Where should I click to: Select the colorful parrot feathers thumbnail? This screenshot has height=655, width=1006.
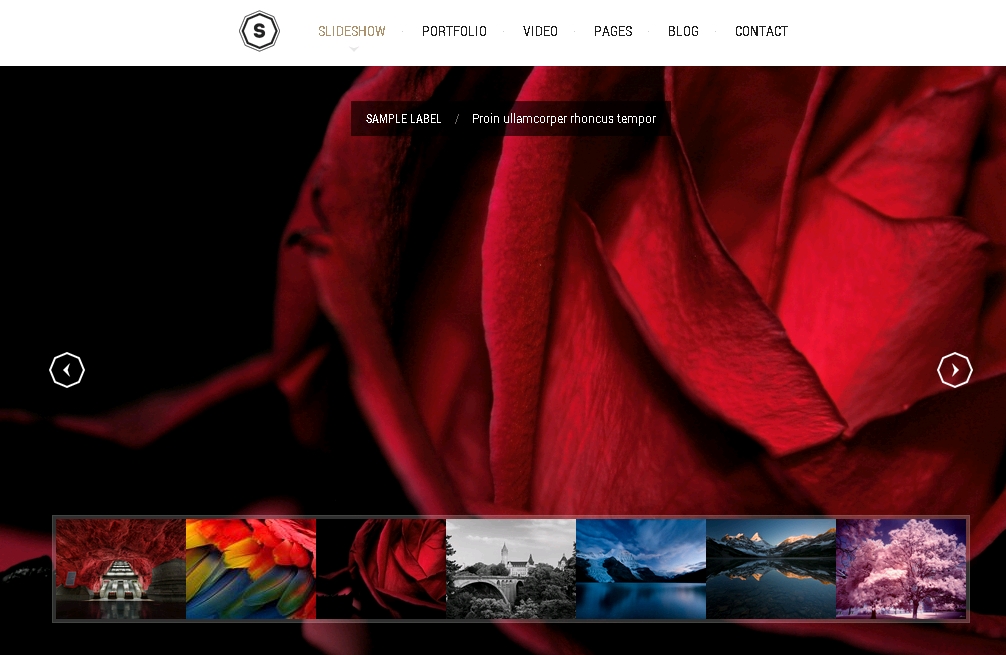tap(250, 569)
